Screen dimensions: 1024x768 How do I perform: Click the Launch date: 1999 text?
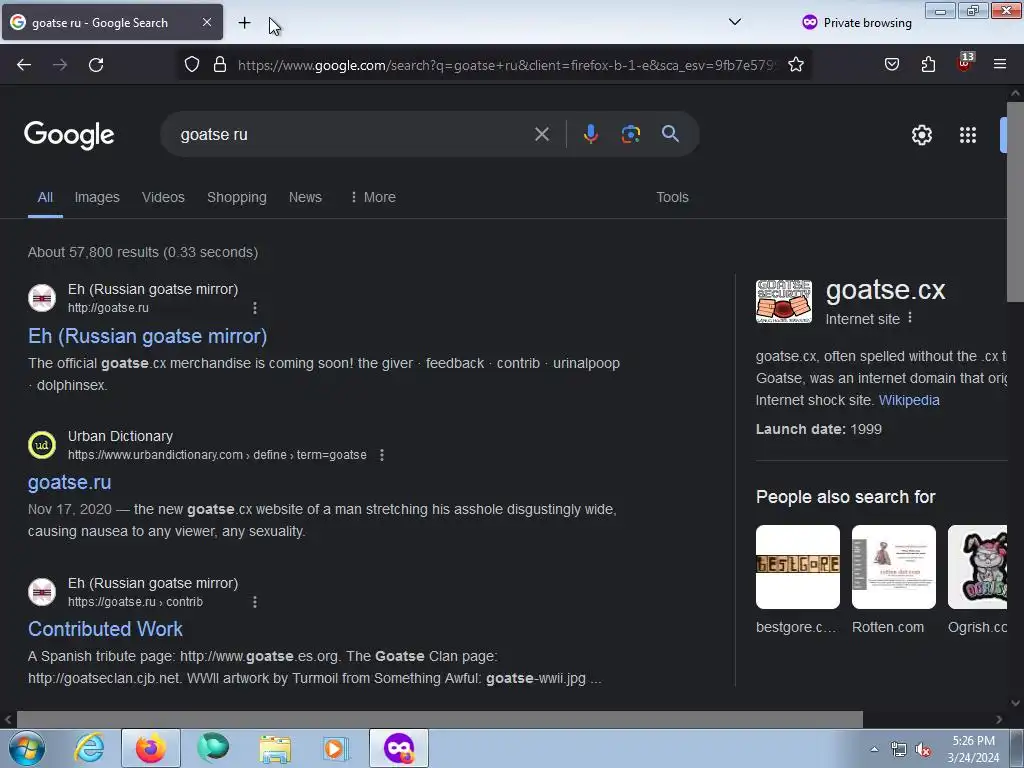pos(819,429)
